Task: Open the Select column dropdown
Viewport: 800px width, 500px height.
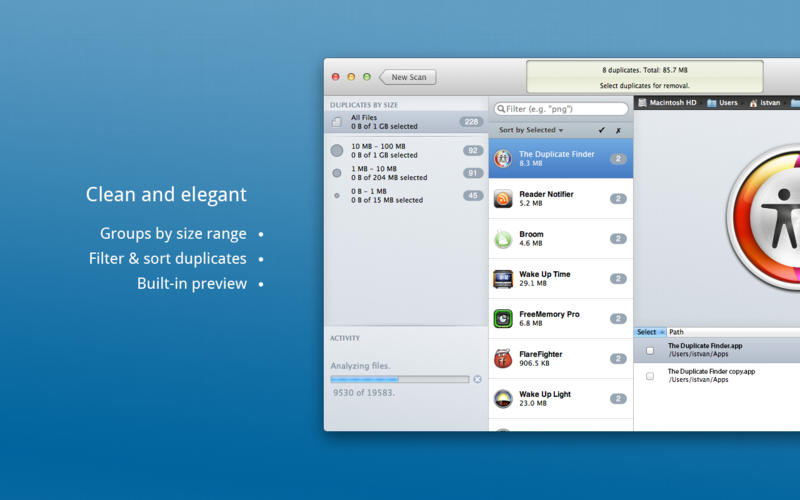Action: pyautogui.click(x=650, y=332)
